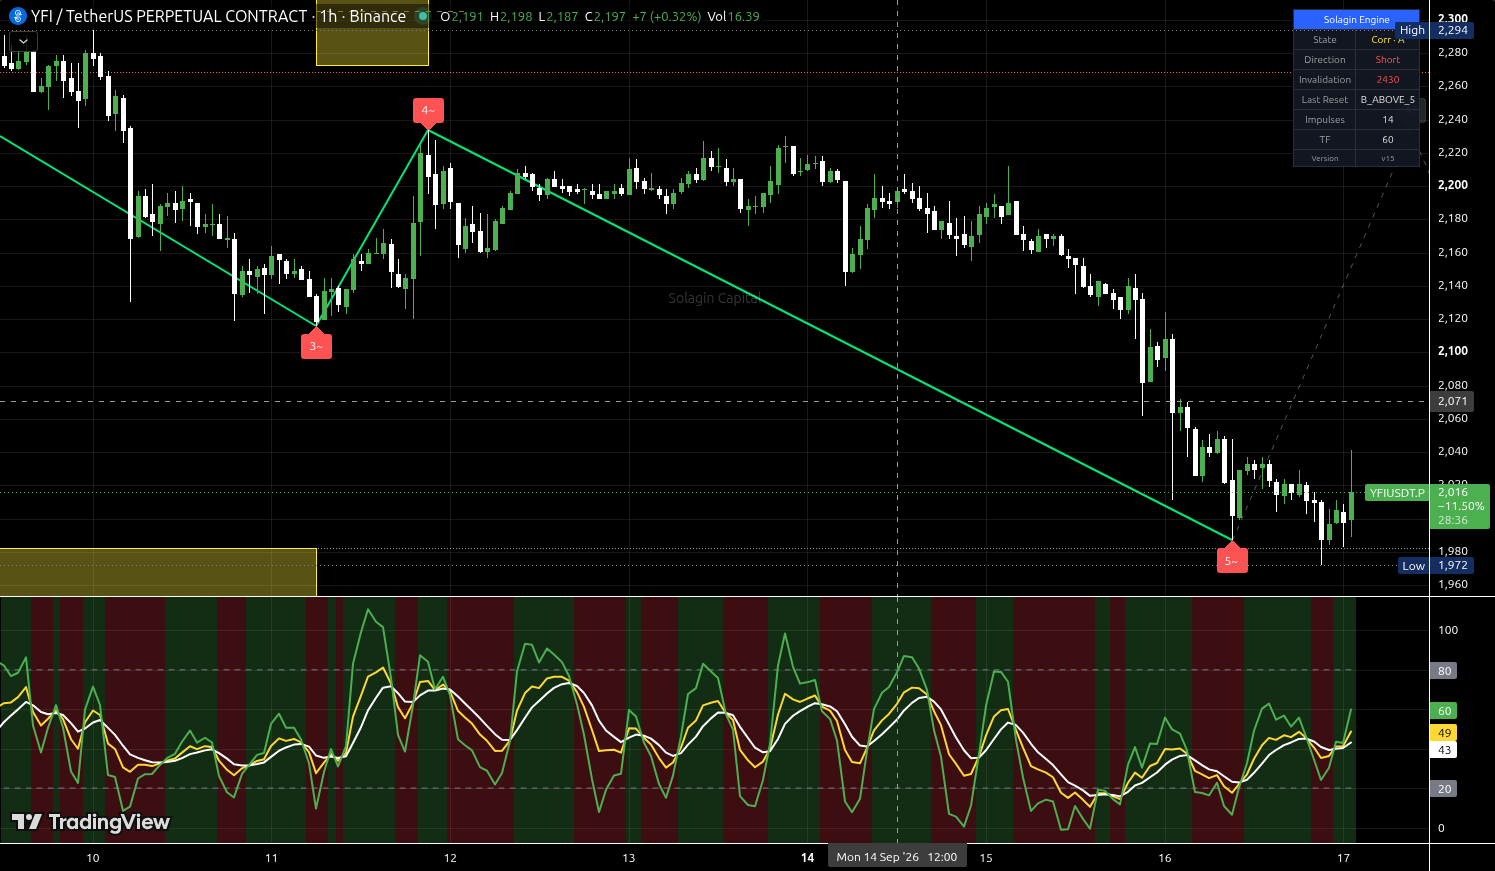Image resolution: width=1495 pixels, height=871 pixels.
Task: Click the oscillator level label 80
Action: (x=1444, y=671)
